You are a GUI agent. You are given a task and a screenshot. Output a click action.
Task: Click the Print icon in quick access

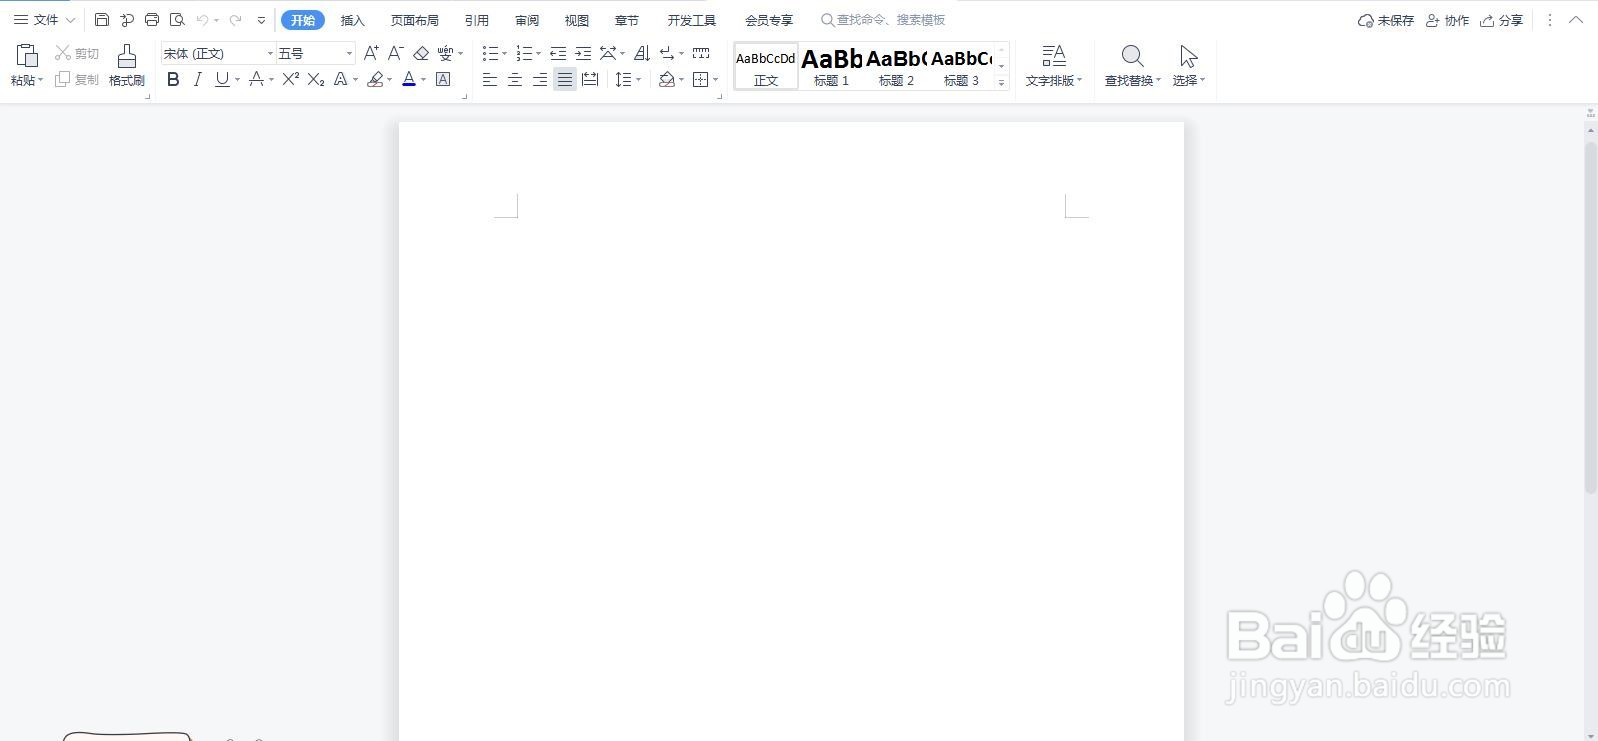152,20
